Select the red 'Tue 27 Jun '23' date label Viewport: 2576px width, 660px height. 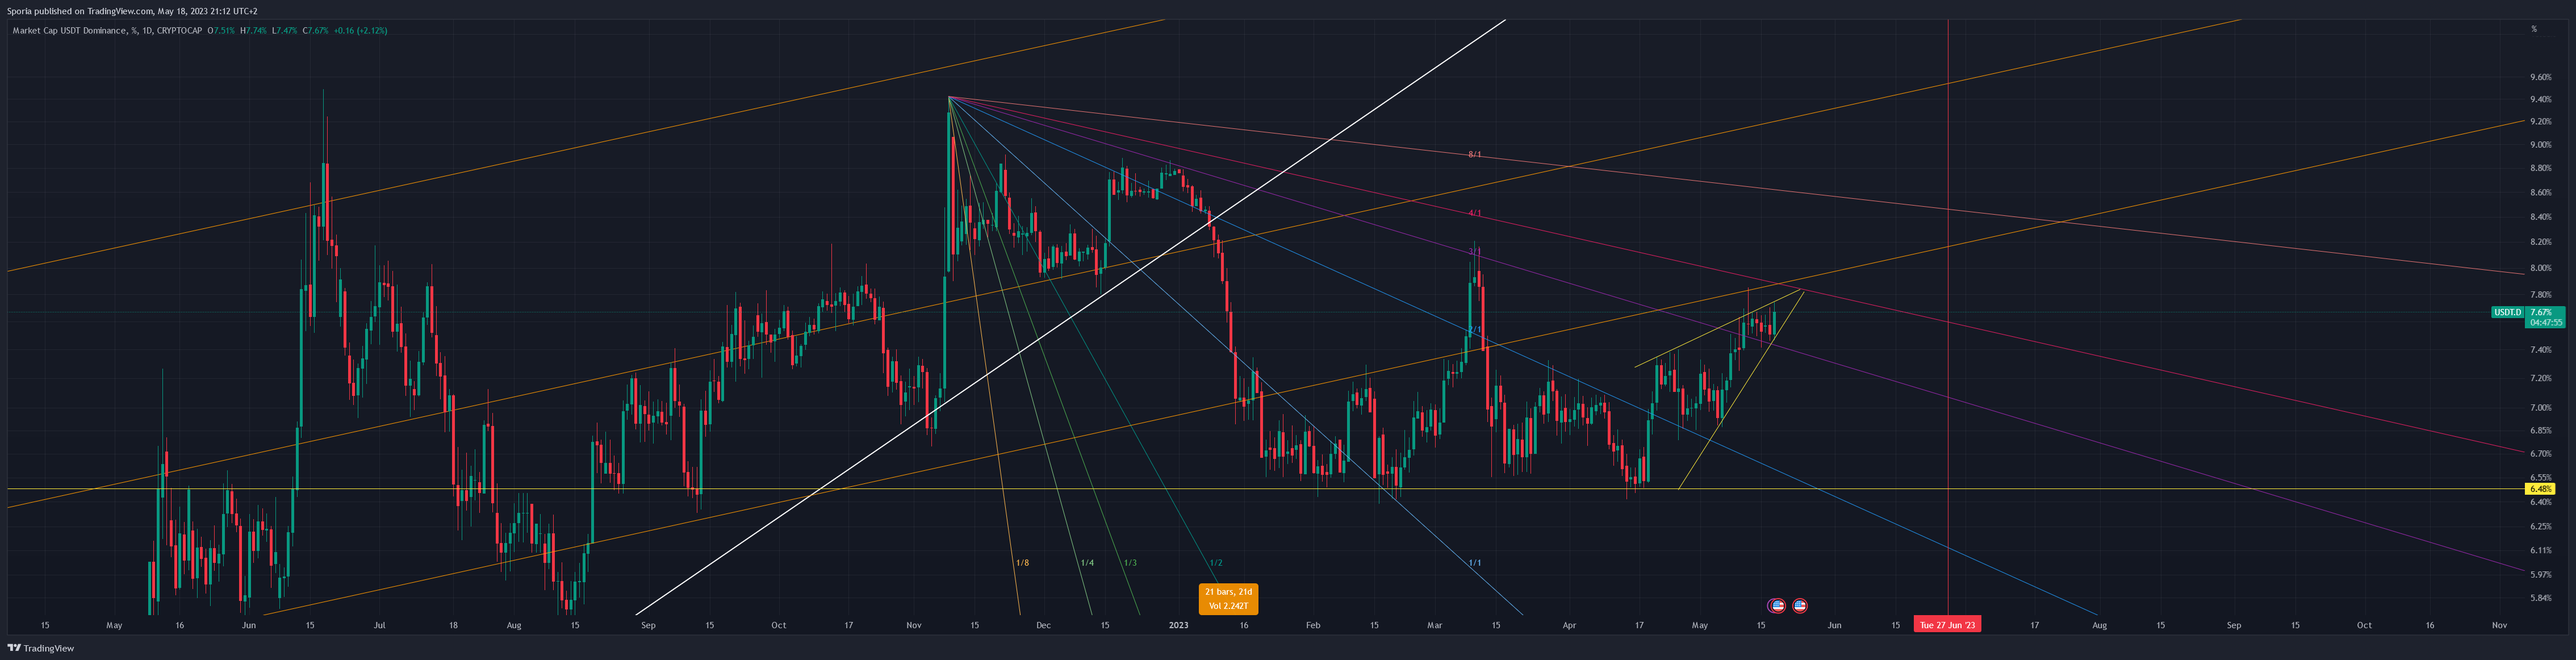click(1947, 625)
